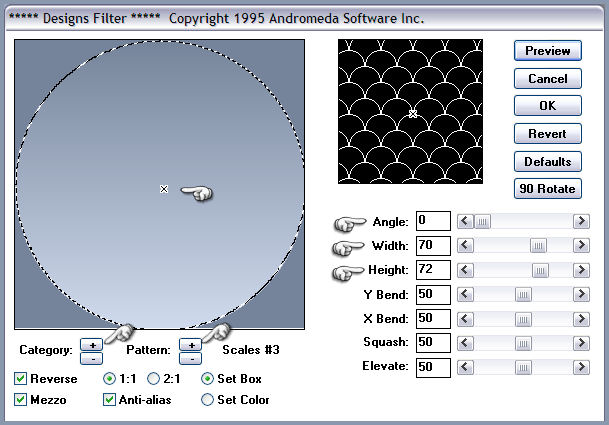Go to previous Category with minus button
The height and width of the screenshot is (425, 609).
(x=92, y=358)
